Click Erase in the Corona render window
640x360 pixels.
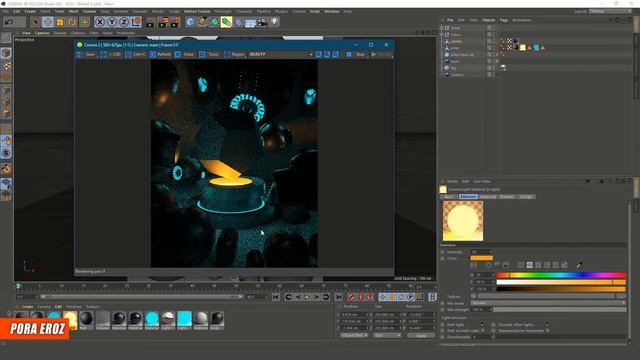(x=184, y=54)
